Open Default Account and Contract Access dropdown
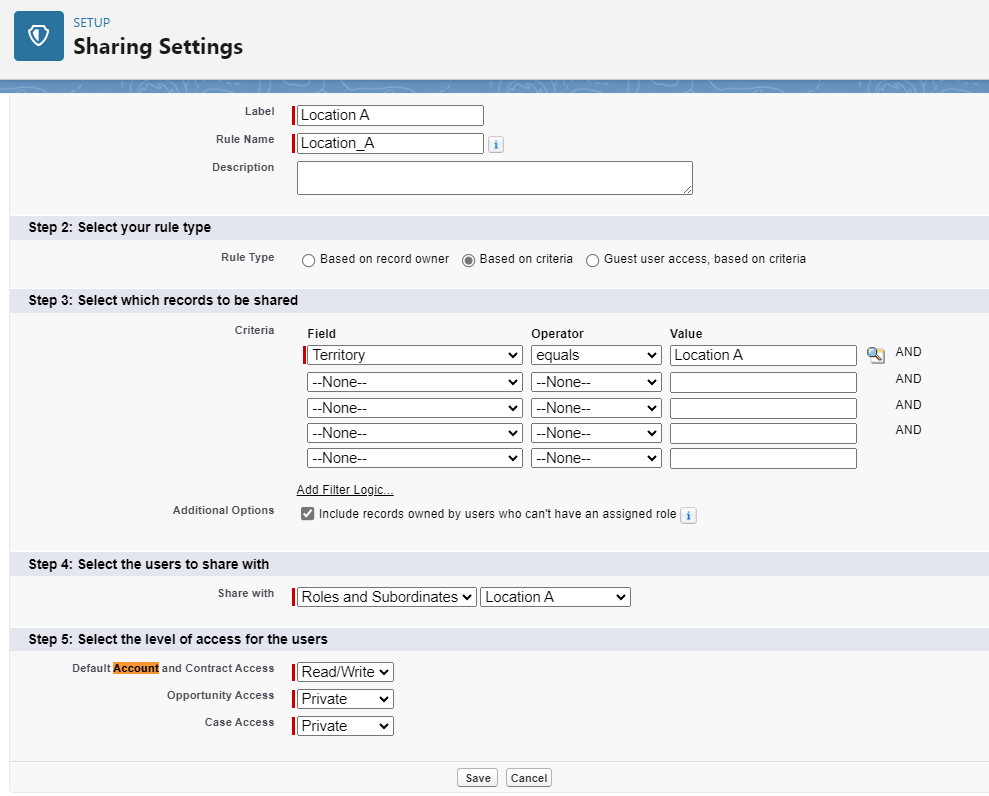Screen dimensions: 989x796 pyautogui.click(x=345, y=672)
